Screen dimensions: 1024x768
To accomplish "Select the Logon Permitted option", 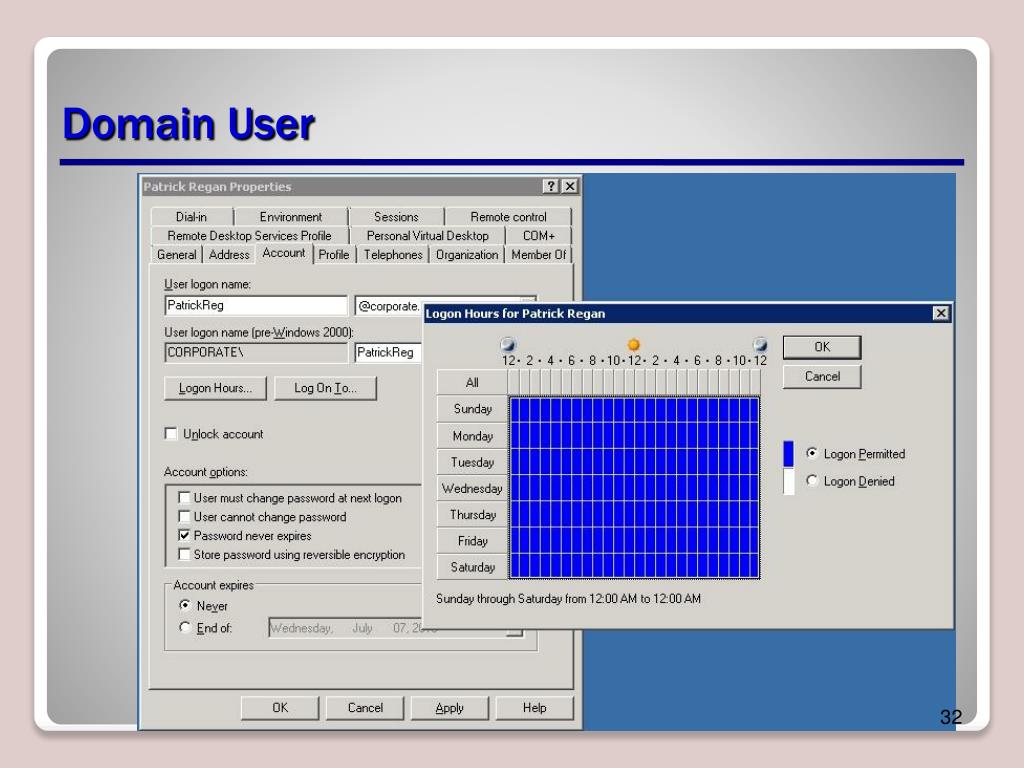I will tap(812, 453).
